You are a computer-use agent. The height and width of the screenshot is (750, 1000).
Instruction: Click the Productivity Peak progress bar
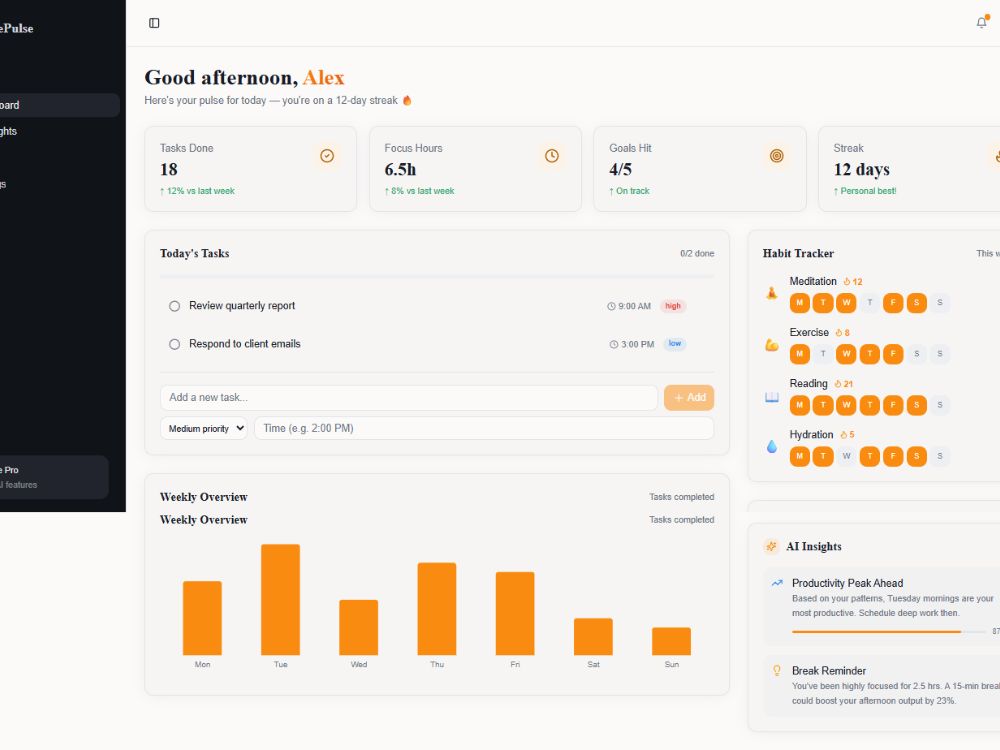tap(889, 631)
